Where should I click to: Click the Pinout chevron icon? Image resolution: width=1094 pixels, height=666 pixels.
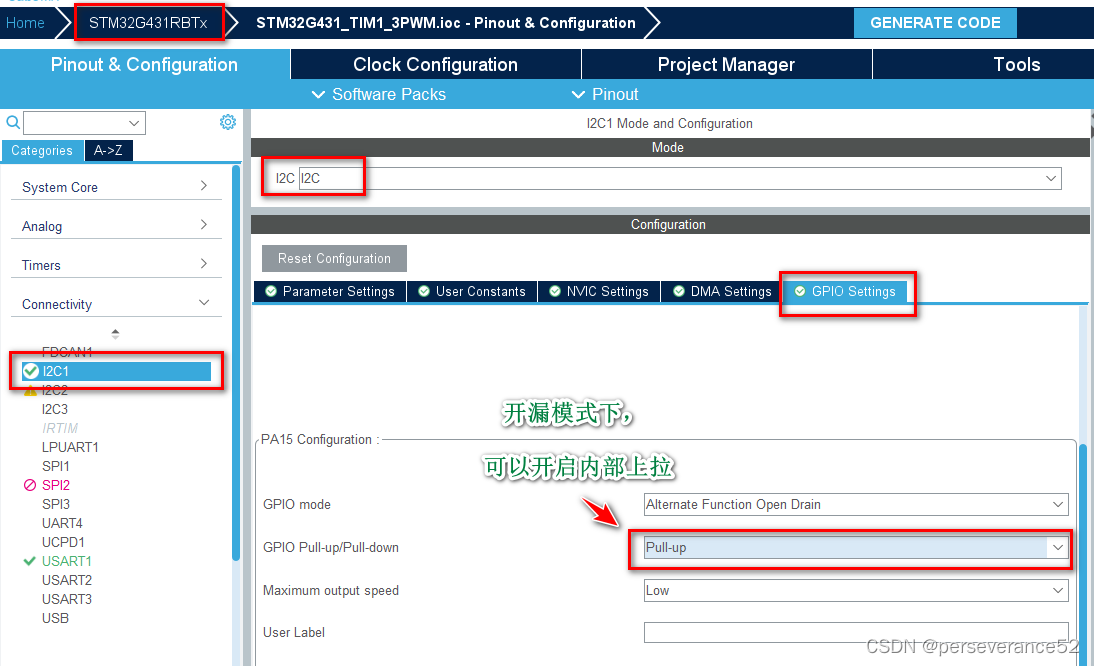(x=578, y=94)
